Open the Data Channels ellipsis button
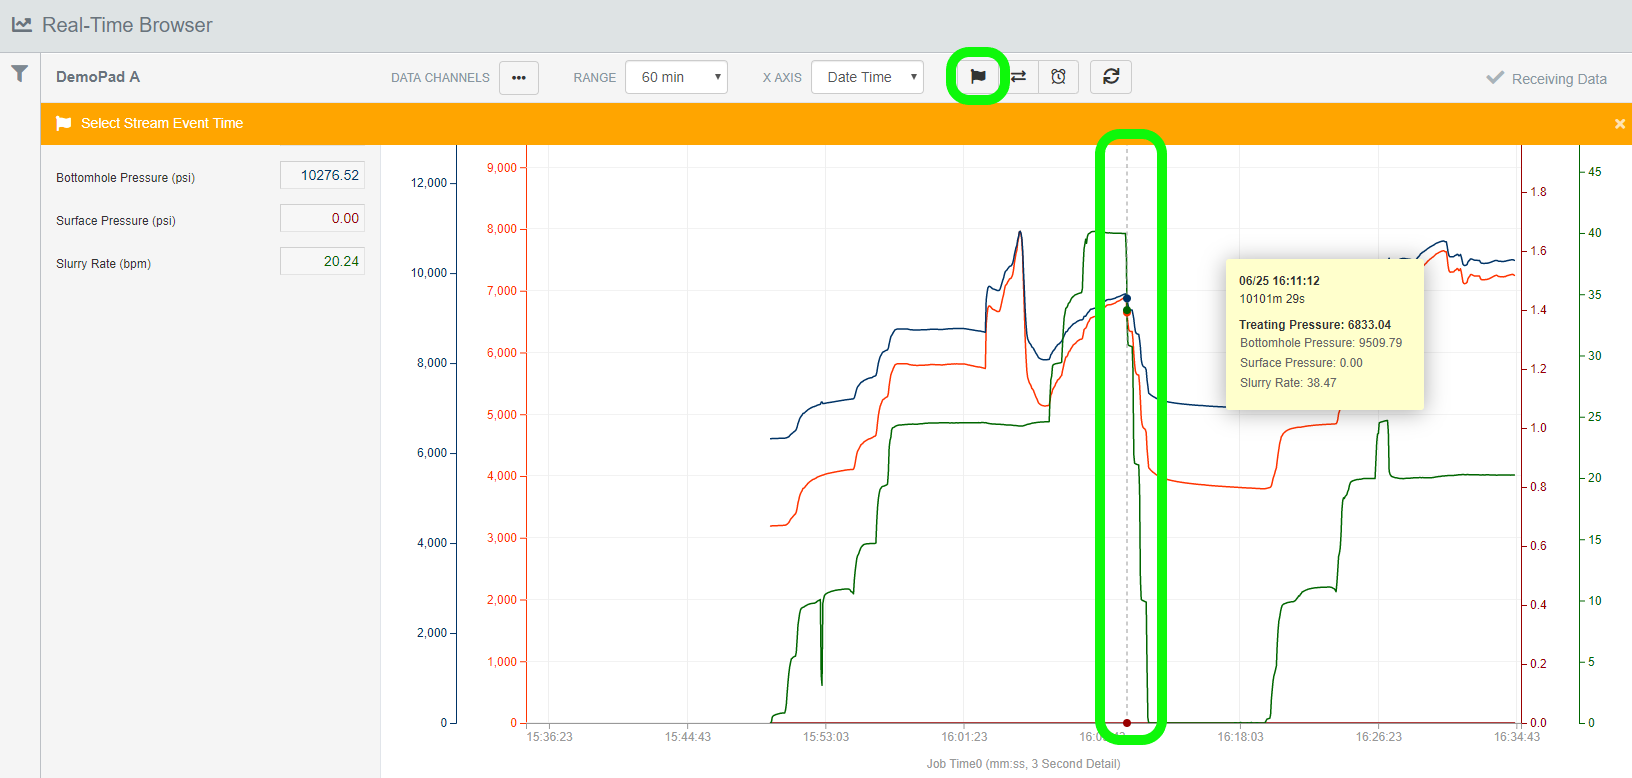The image size is (1632, 778). (x=518, y=77)
